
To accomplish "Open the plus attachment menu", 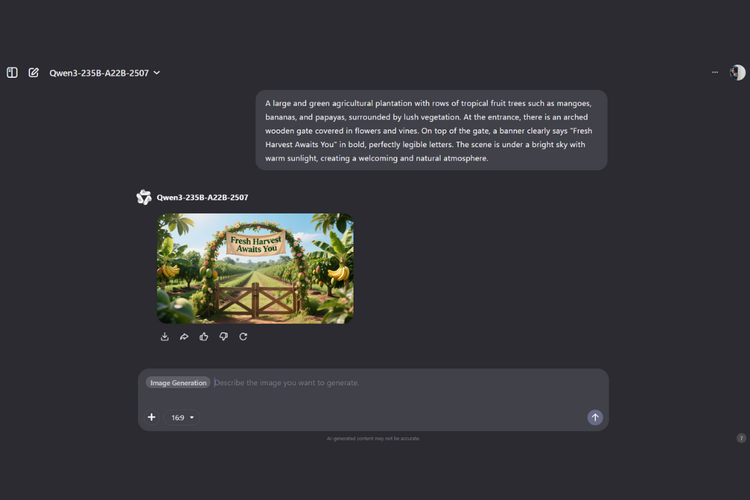I will [x=152, y=417].
